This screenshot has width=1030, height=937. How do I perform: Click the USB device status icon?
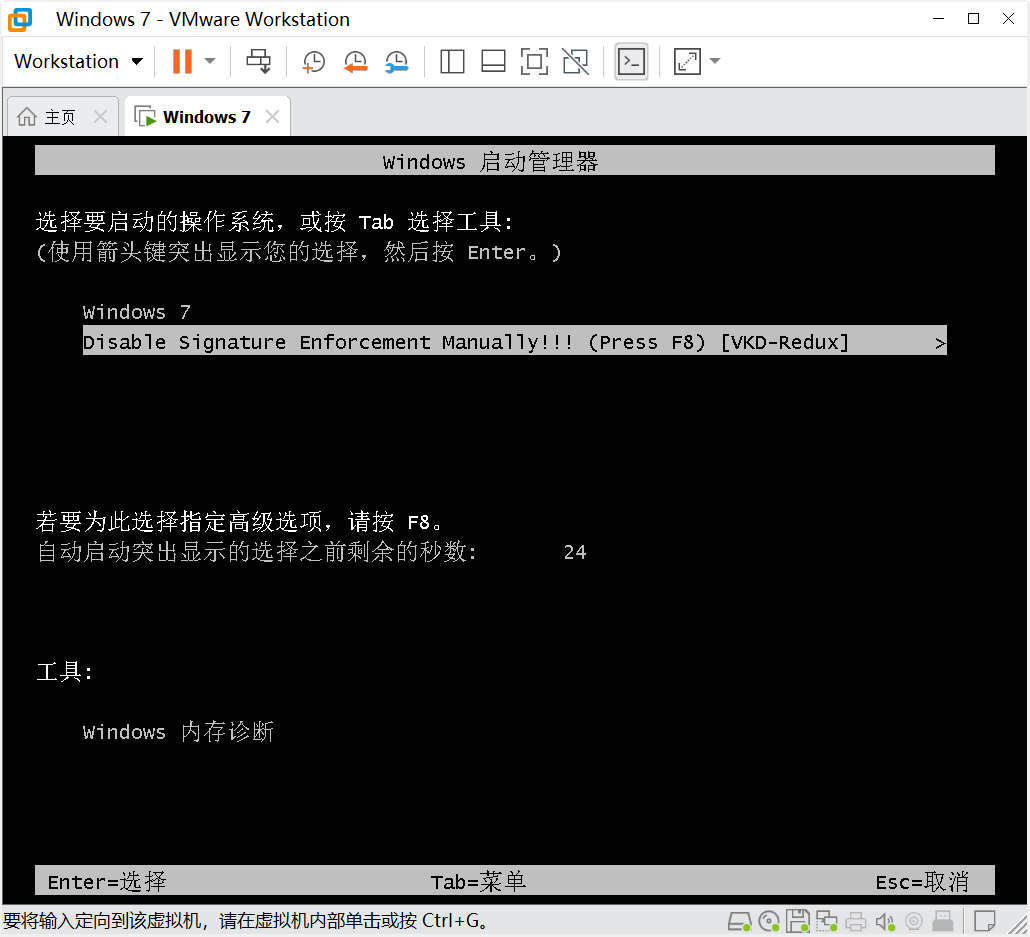click(943, 921)
